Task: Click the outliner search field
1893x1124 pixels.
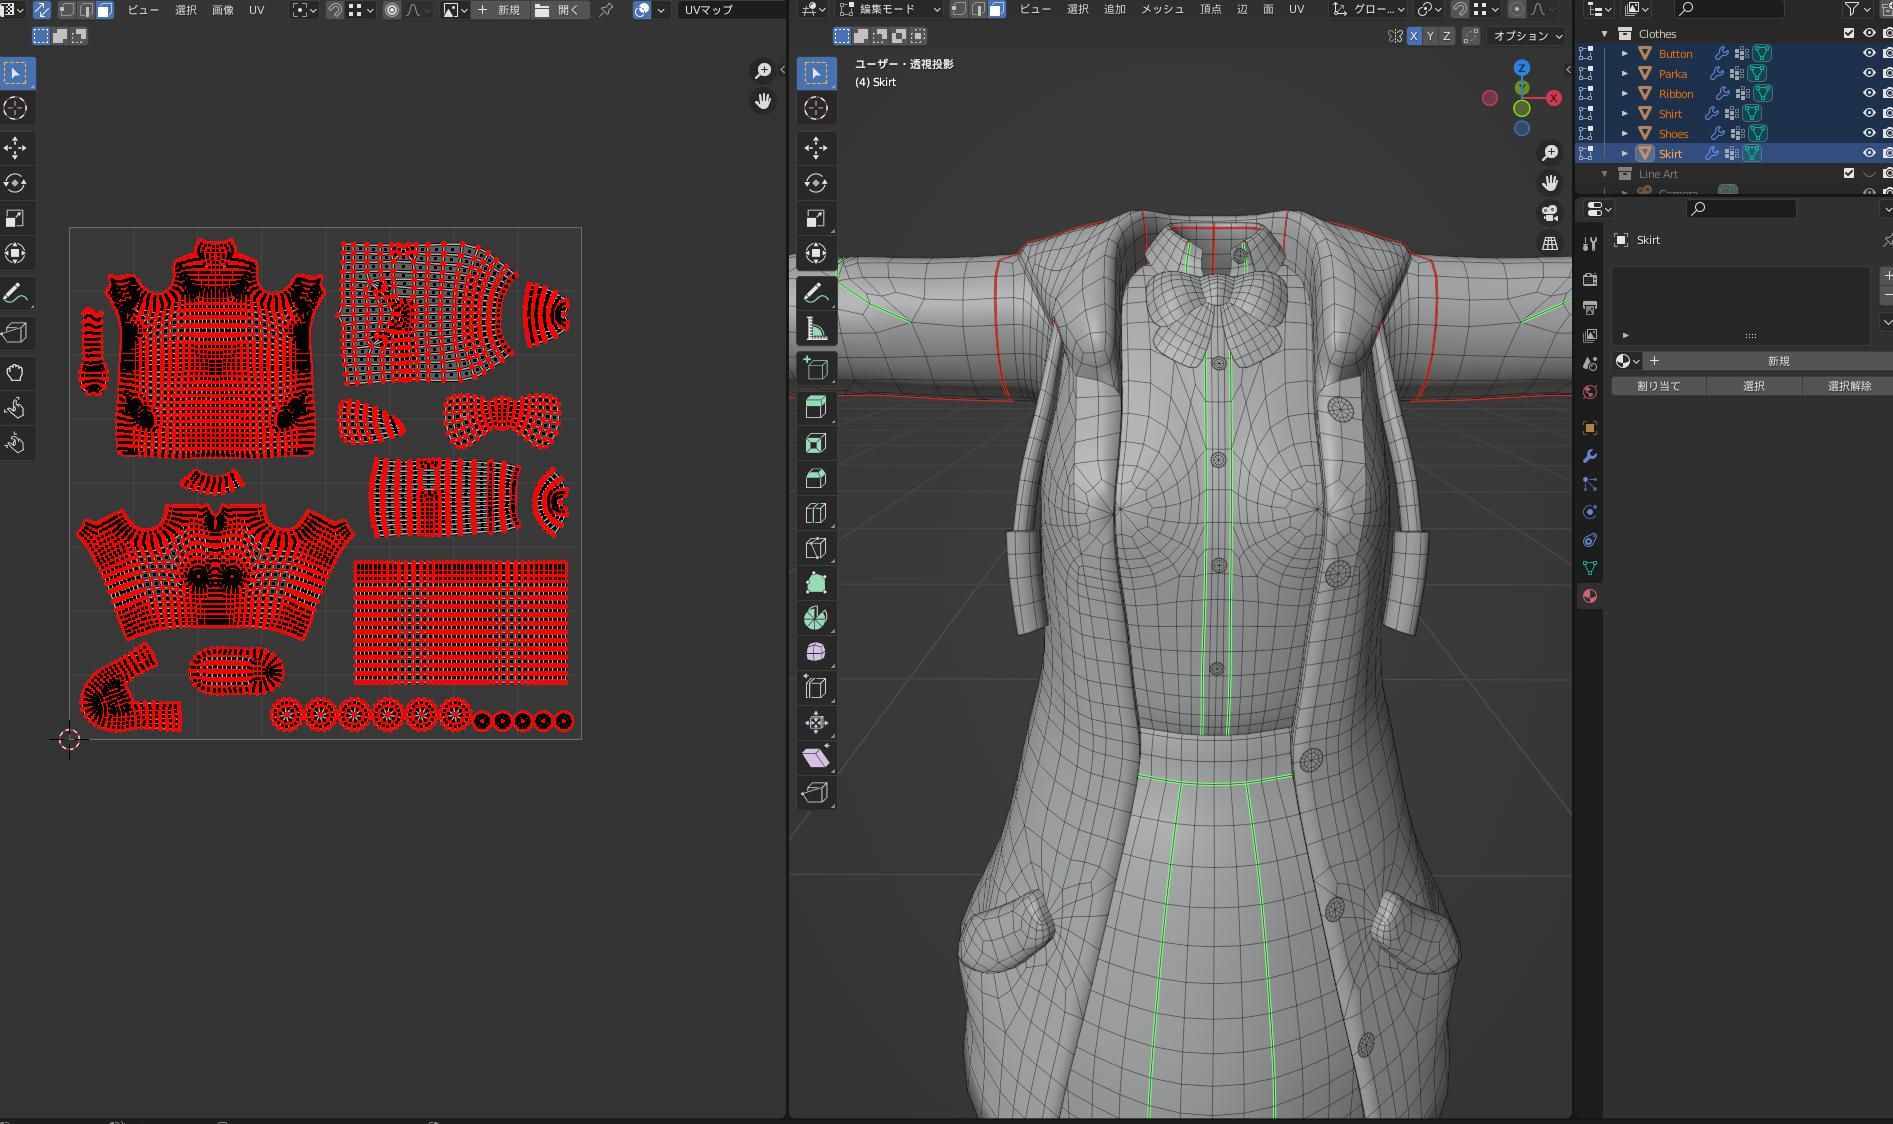Action: click(x=1730, y=9)
